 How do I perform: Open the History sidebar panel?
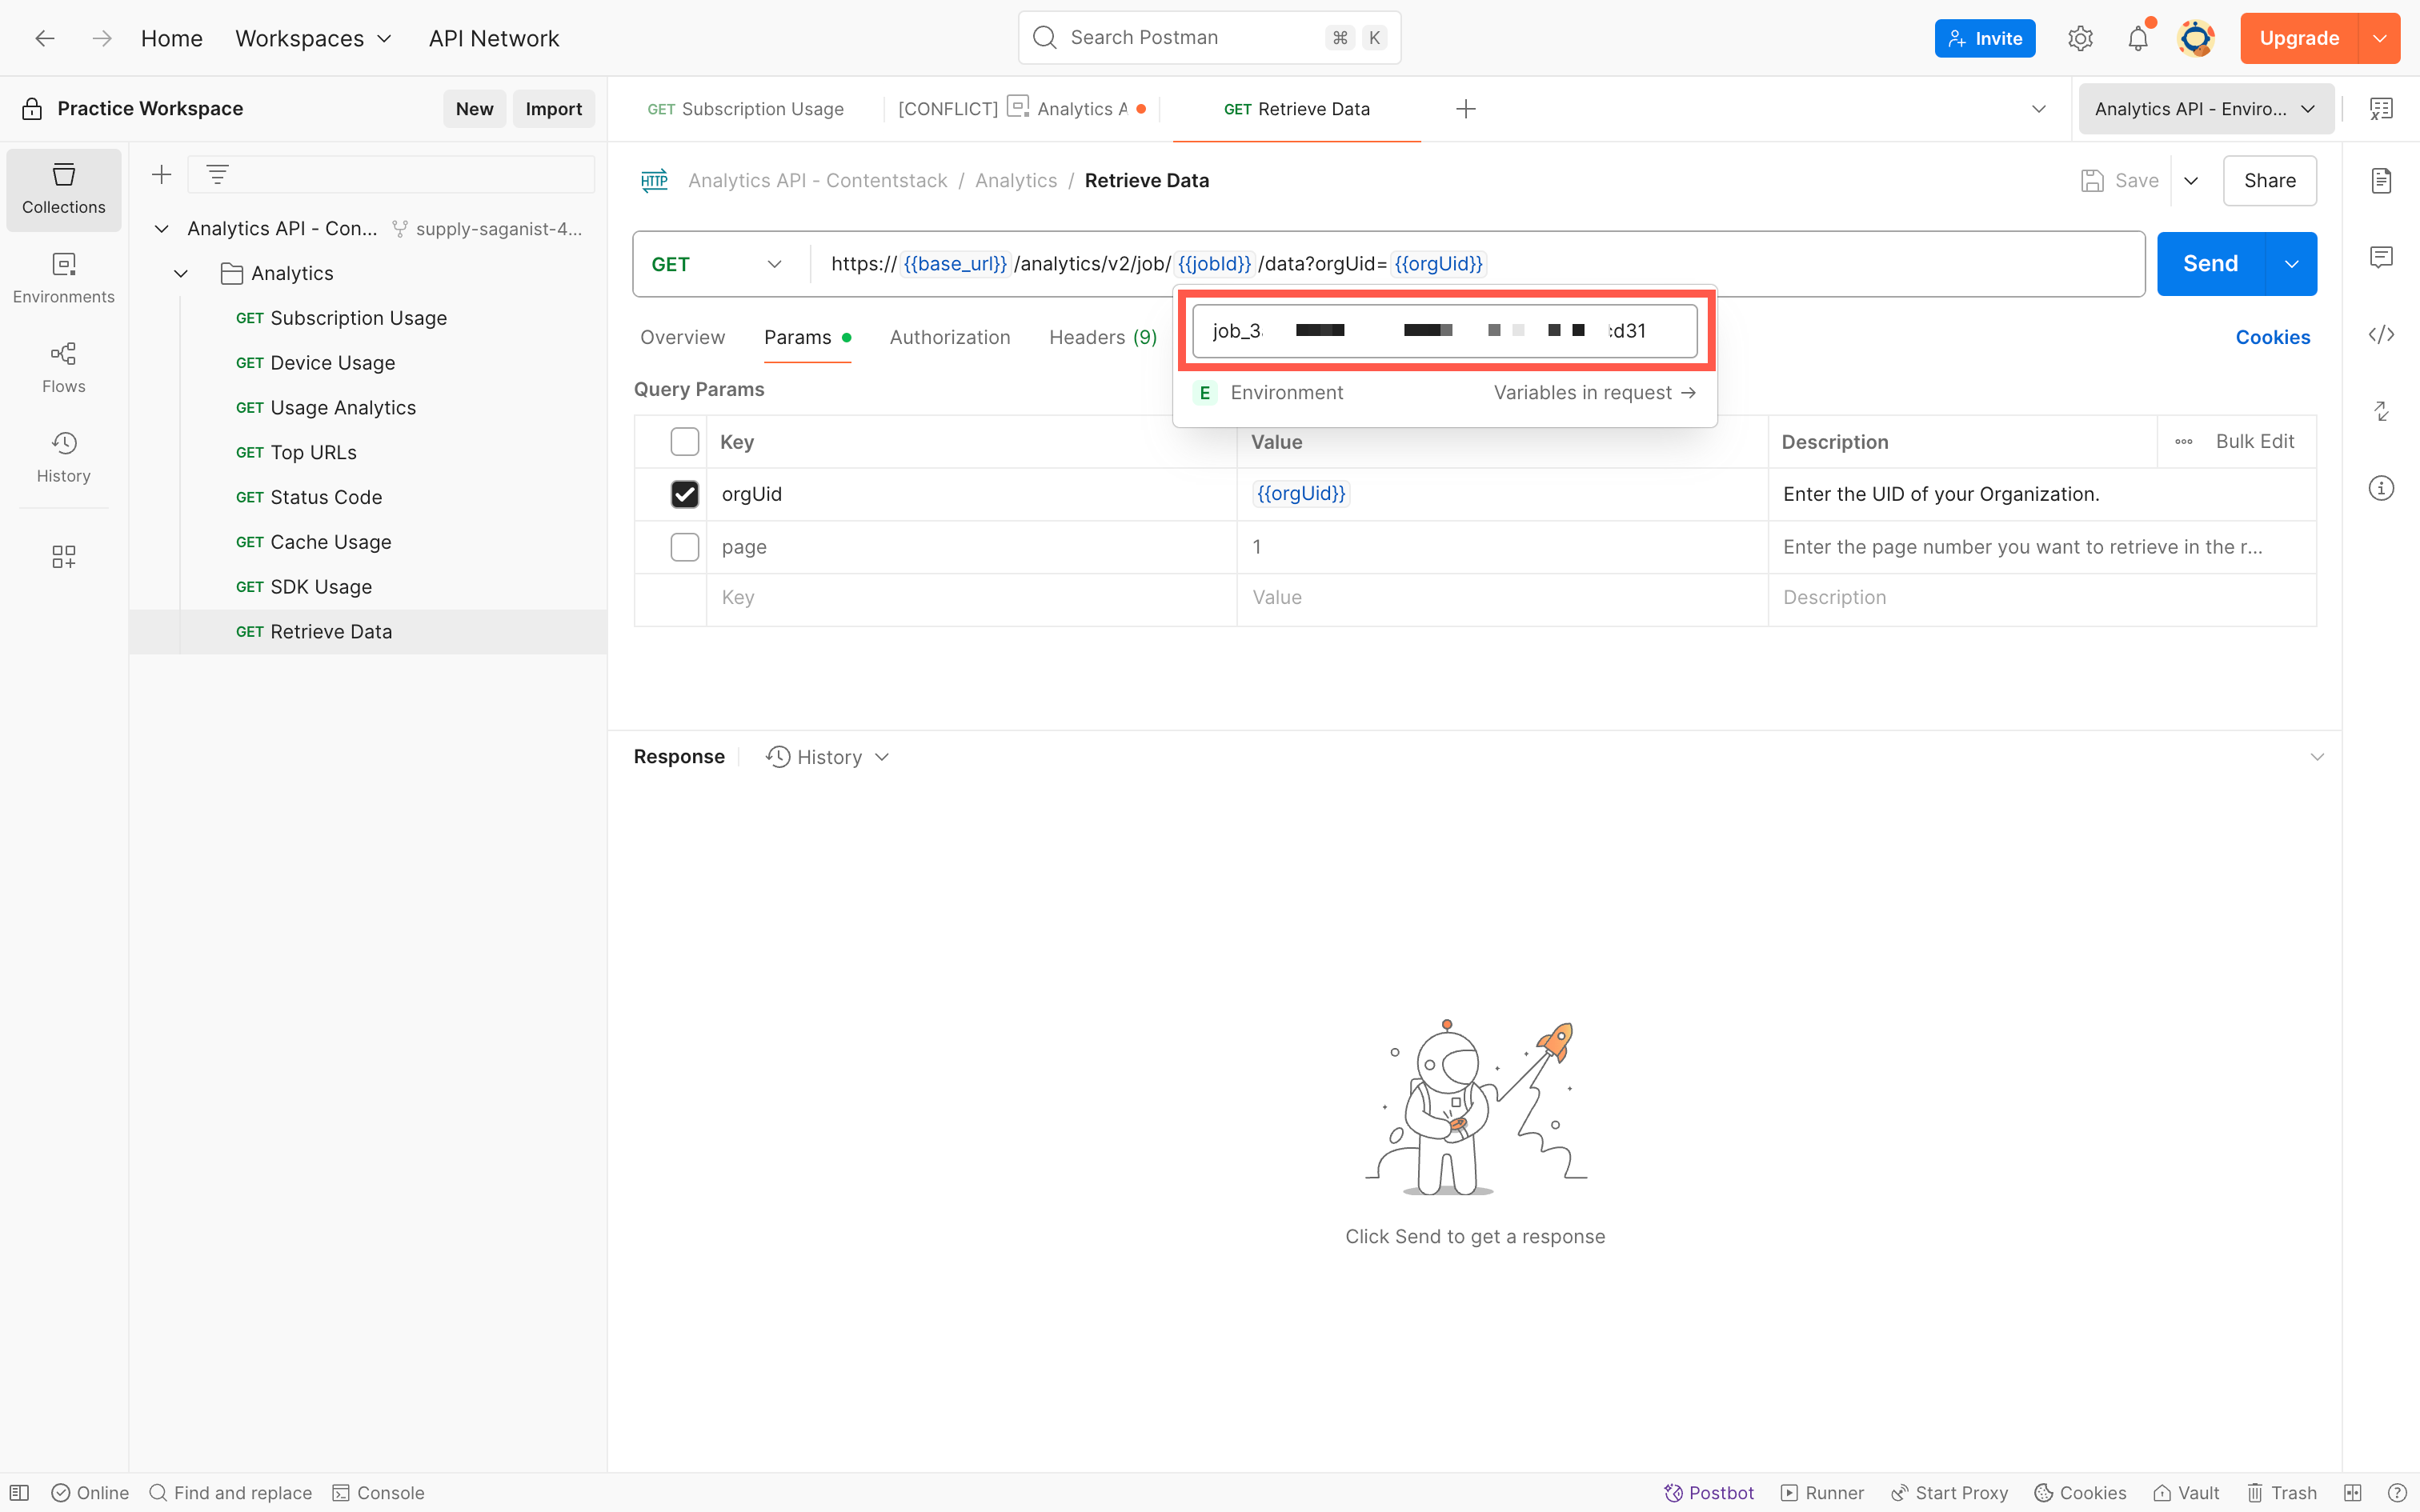[63, 457]
